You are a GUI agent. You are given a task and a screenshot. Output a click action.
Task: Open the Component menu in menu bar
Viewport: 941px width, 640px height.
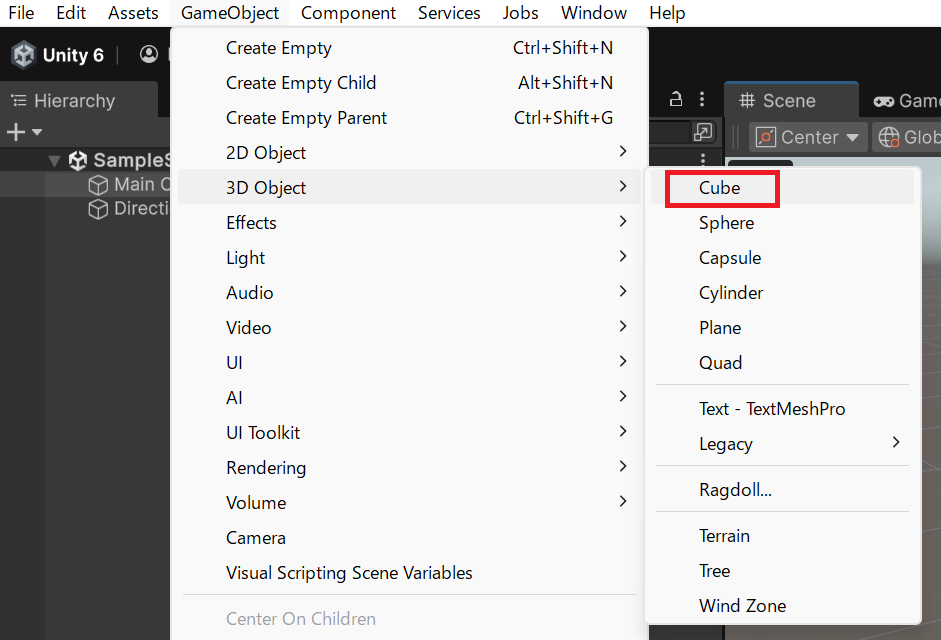pyautogui.click(x=348, y=13)
